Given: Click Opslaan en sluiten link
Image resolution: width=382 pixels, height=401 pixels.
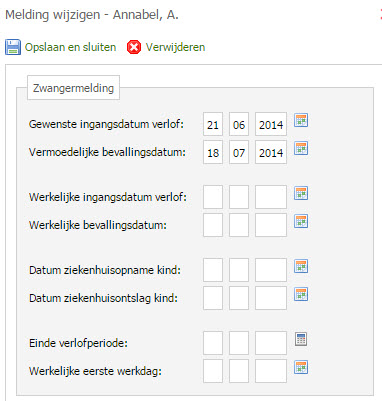Looking at the screenshot, I should 70,47.
